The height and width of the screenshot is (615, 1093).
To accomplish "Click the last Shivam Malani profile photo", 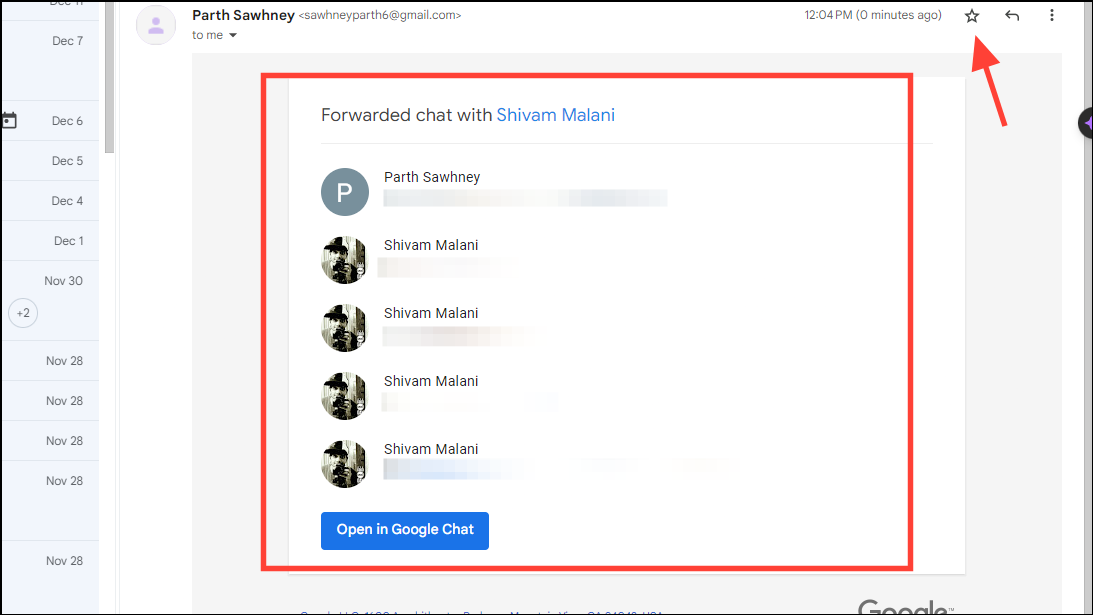I will click(x=344, y=464).
